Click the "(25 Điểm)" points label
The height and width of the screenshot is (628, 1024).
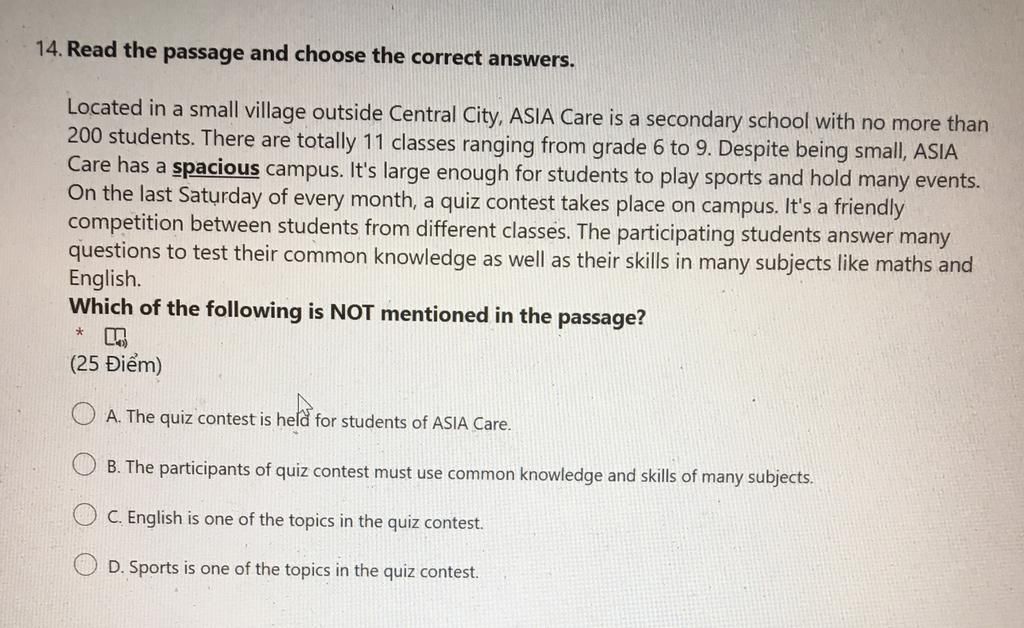click(115, 364)
